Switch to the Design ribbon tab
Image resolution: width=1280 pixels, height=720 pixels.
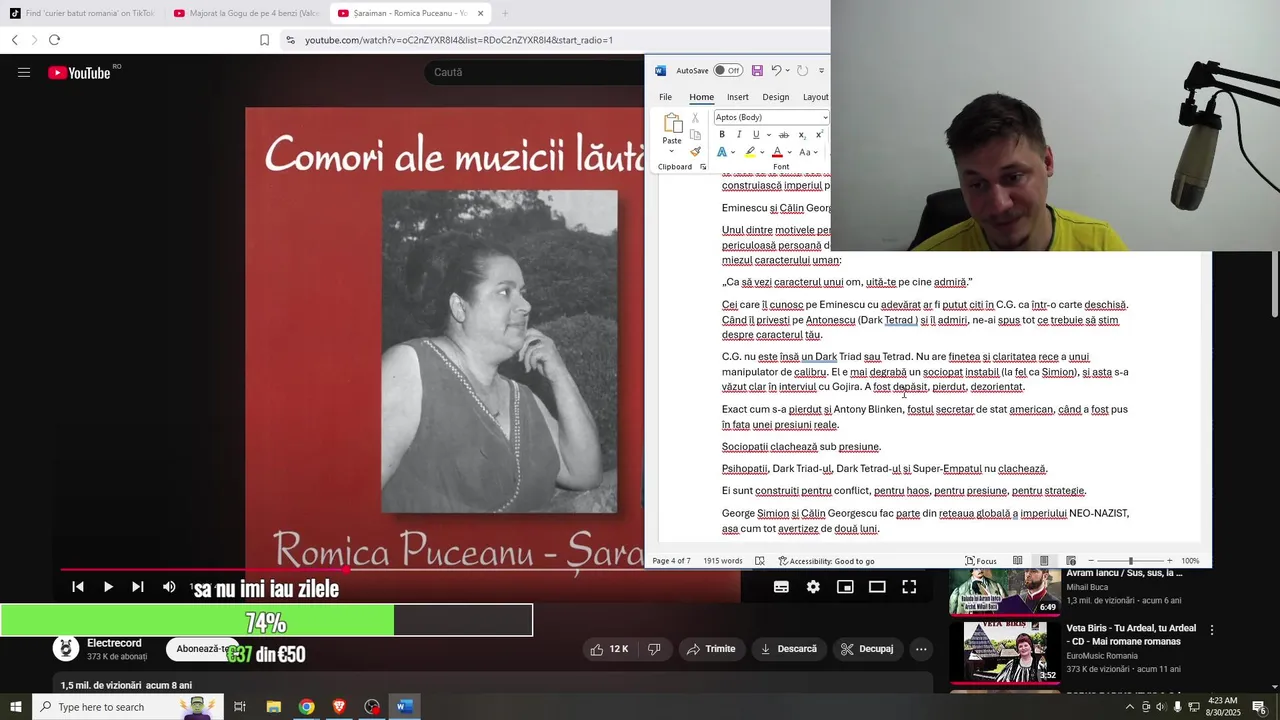pyautogui.click(x=776, y=97)
